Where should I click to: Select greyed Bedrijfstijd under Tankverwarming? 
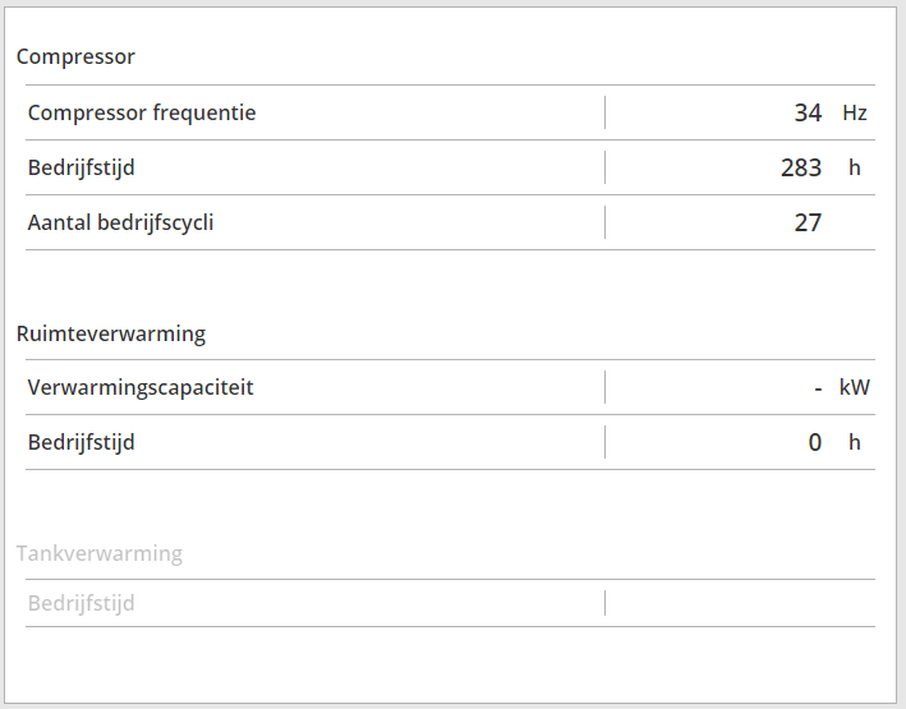[x=81, y=603]
